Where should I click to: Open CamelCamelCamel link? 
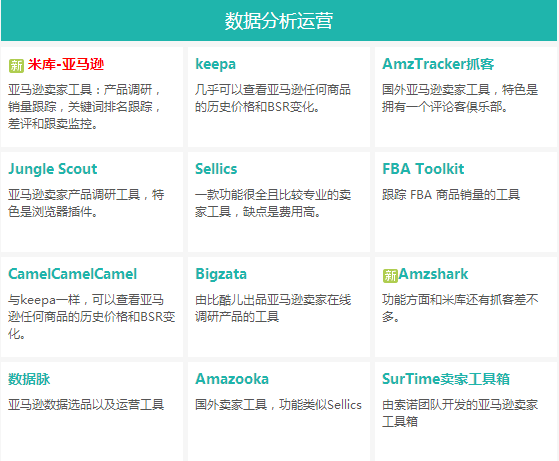tap(72, 274)
